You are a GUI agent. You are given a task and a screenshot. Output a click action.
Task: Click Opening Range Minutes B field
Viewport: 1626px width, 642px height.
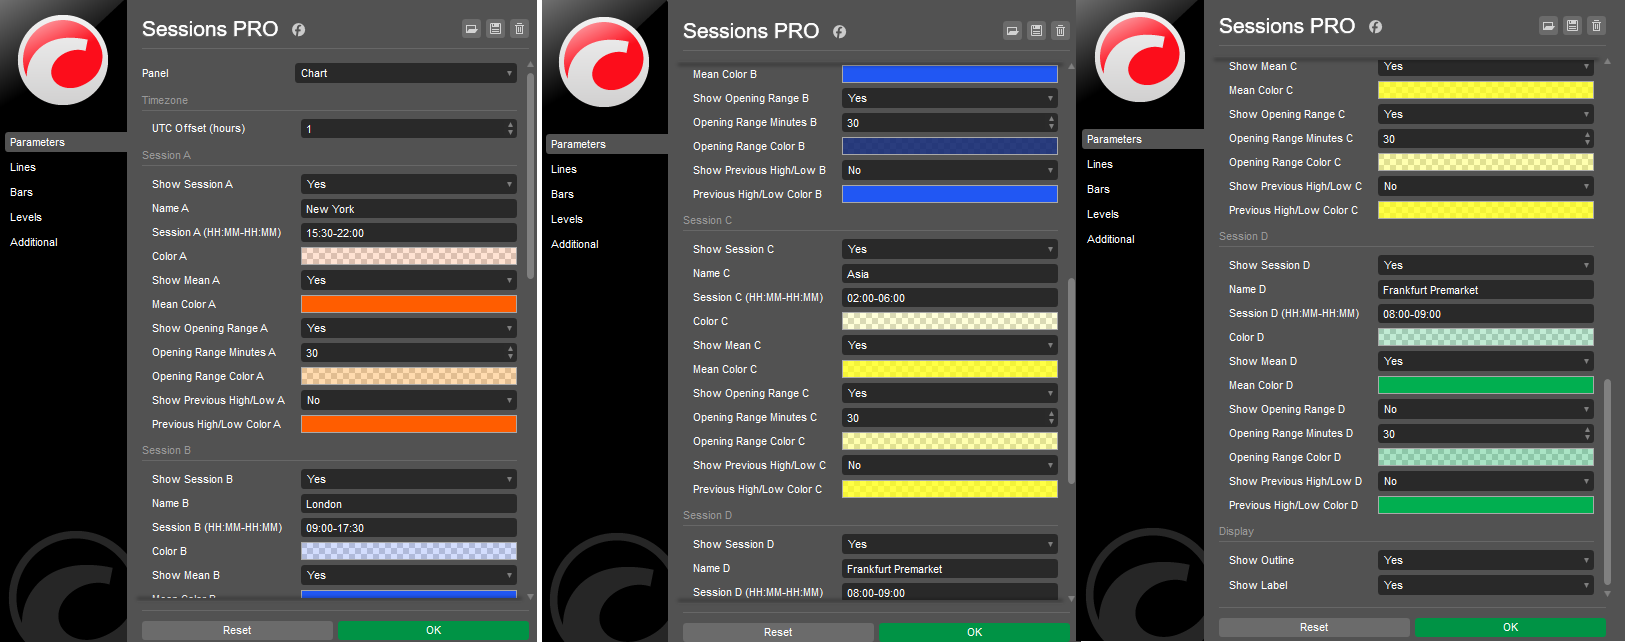click(950, 122)
